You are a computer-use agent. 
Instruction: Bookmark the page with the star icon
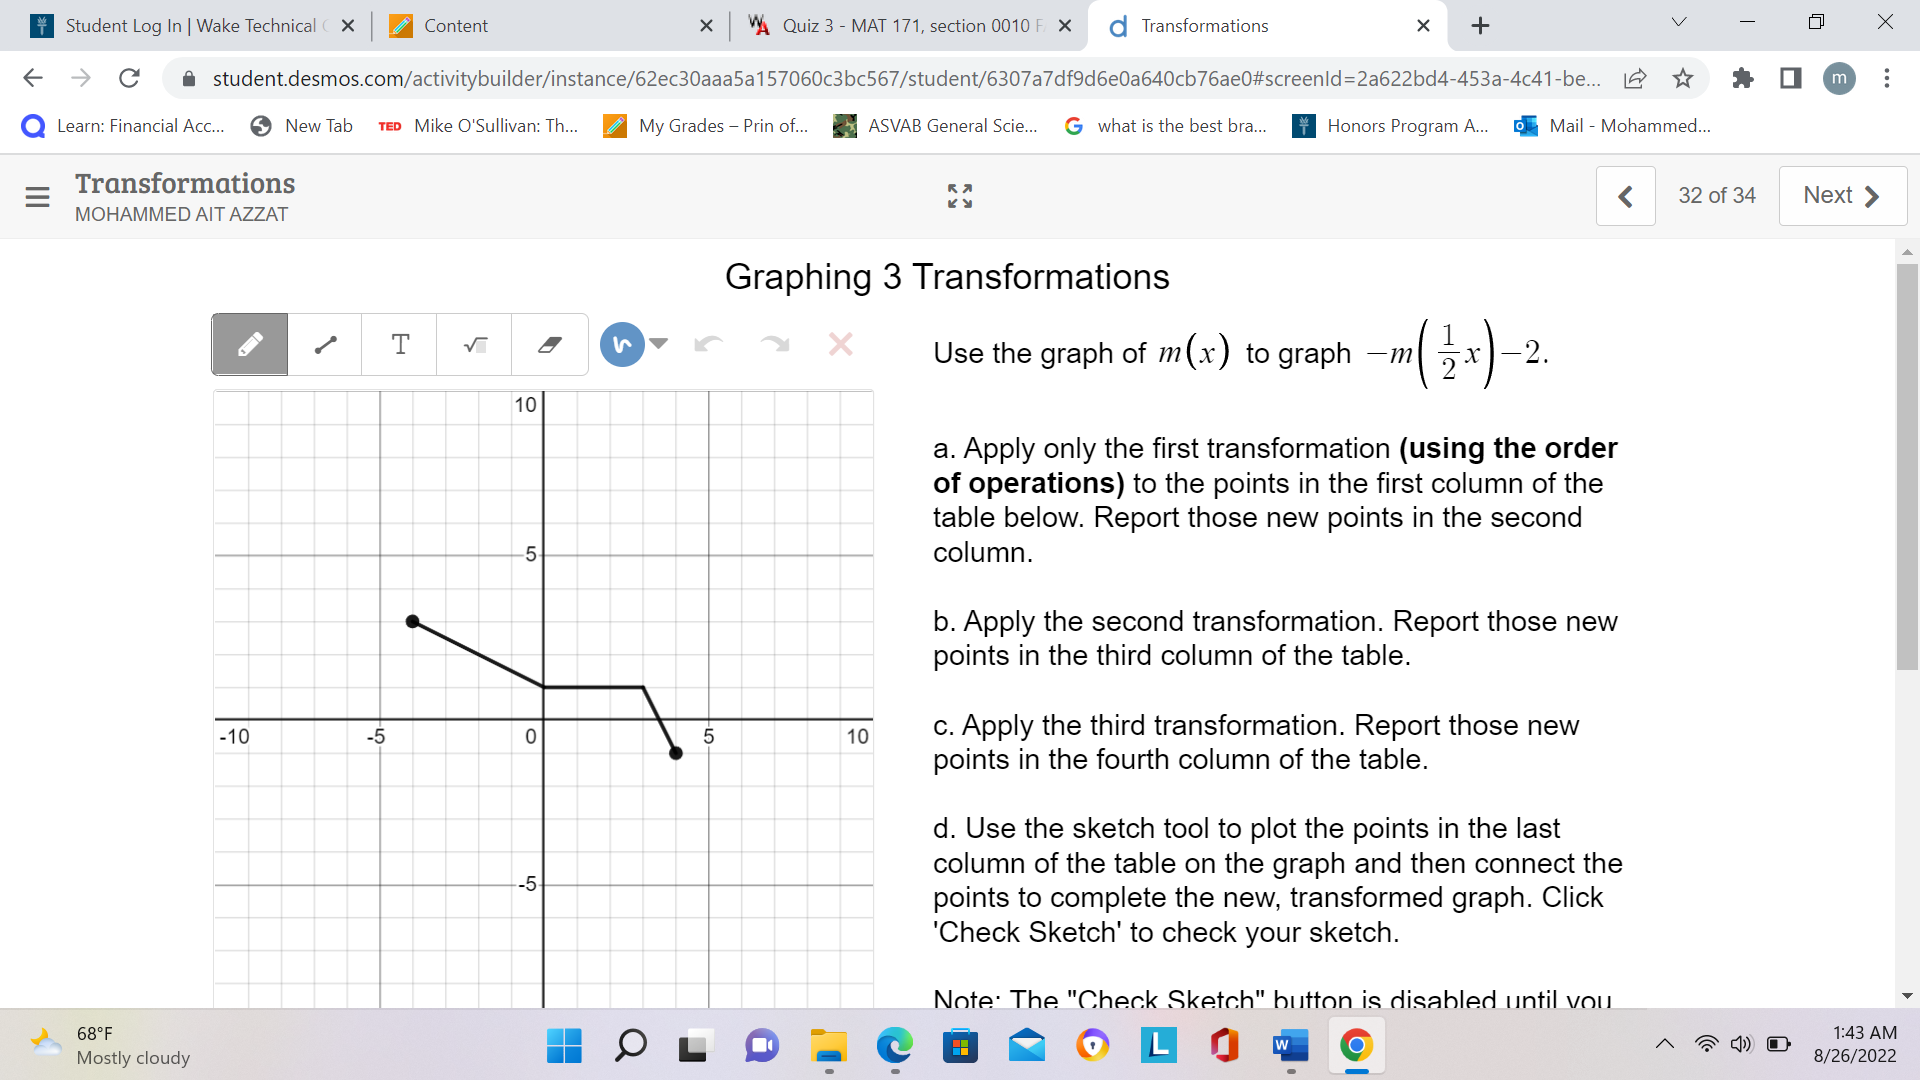tap(1684, 78)
